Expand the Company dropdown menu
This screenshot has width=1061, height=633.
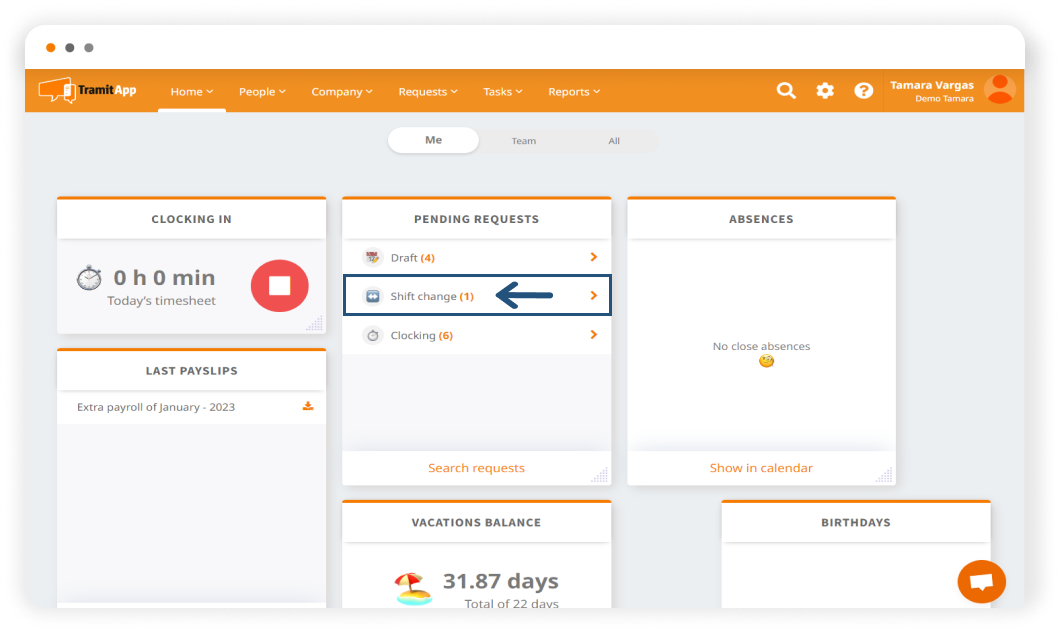pos(341,92)
